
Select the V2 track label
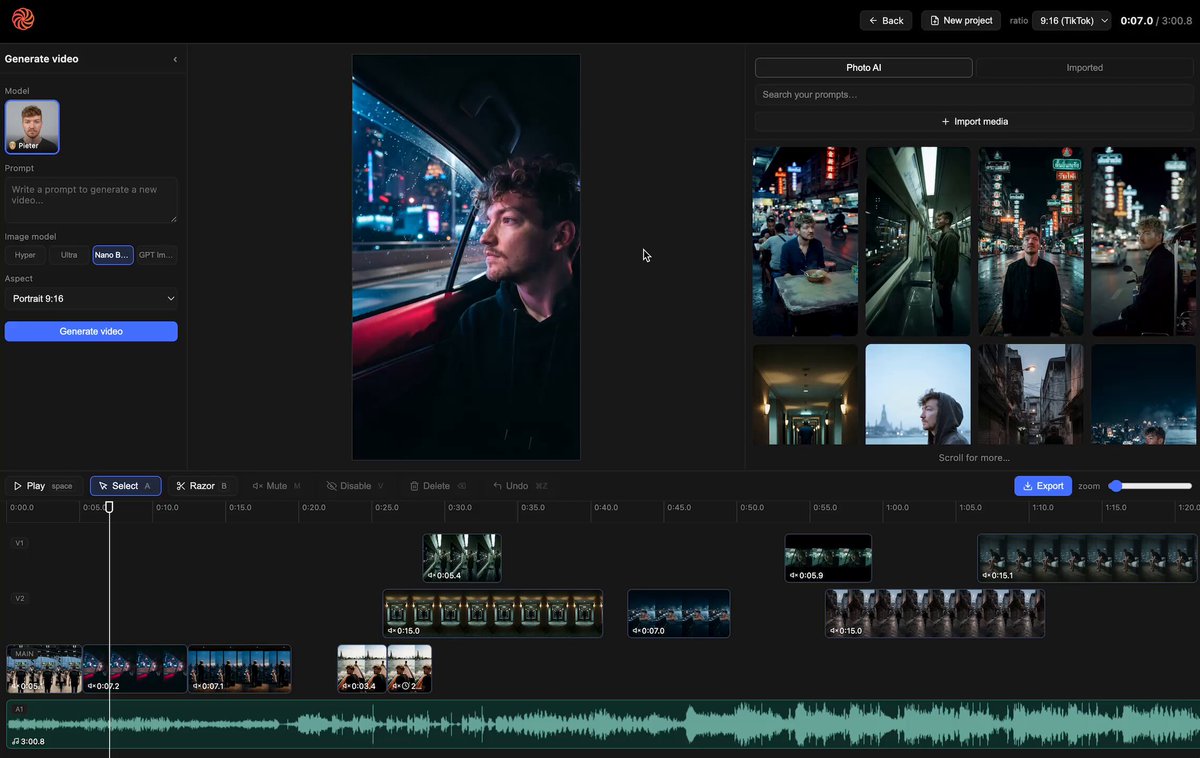(20, 598)
